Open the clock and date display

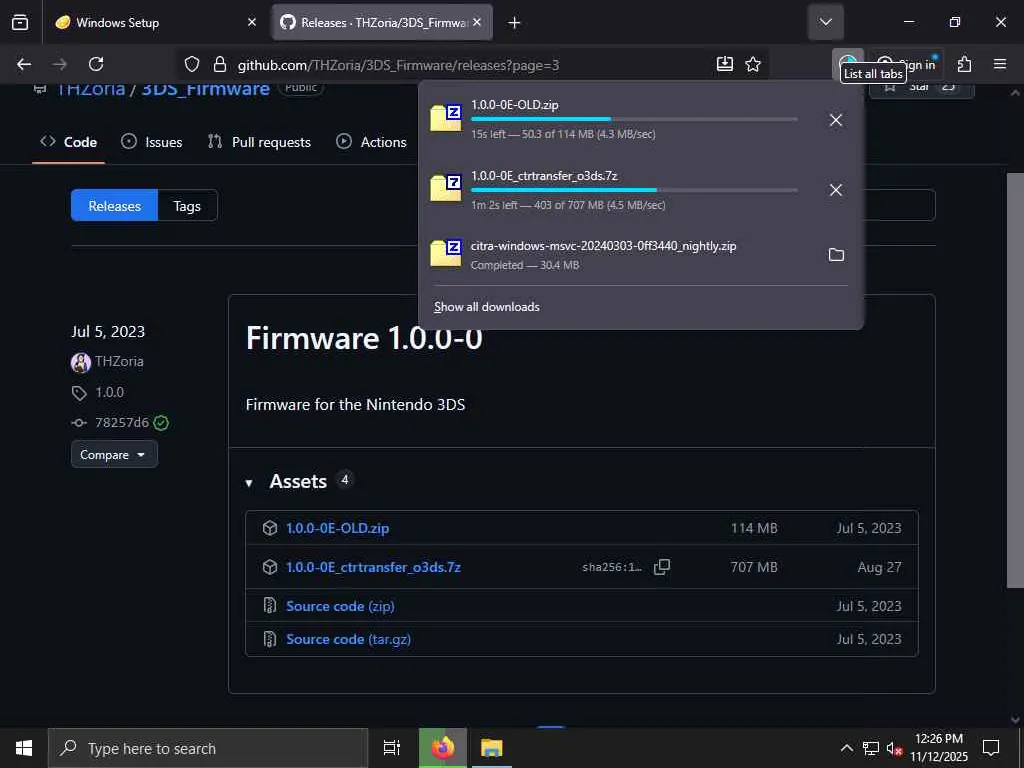(938, 748)
